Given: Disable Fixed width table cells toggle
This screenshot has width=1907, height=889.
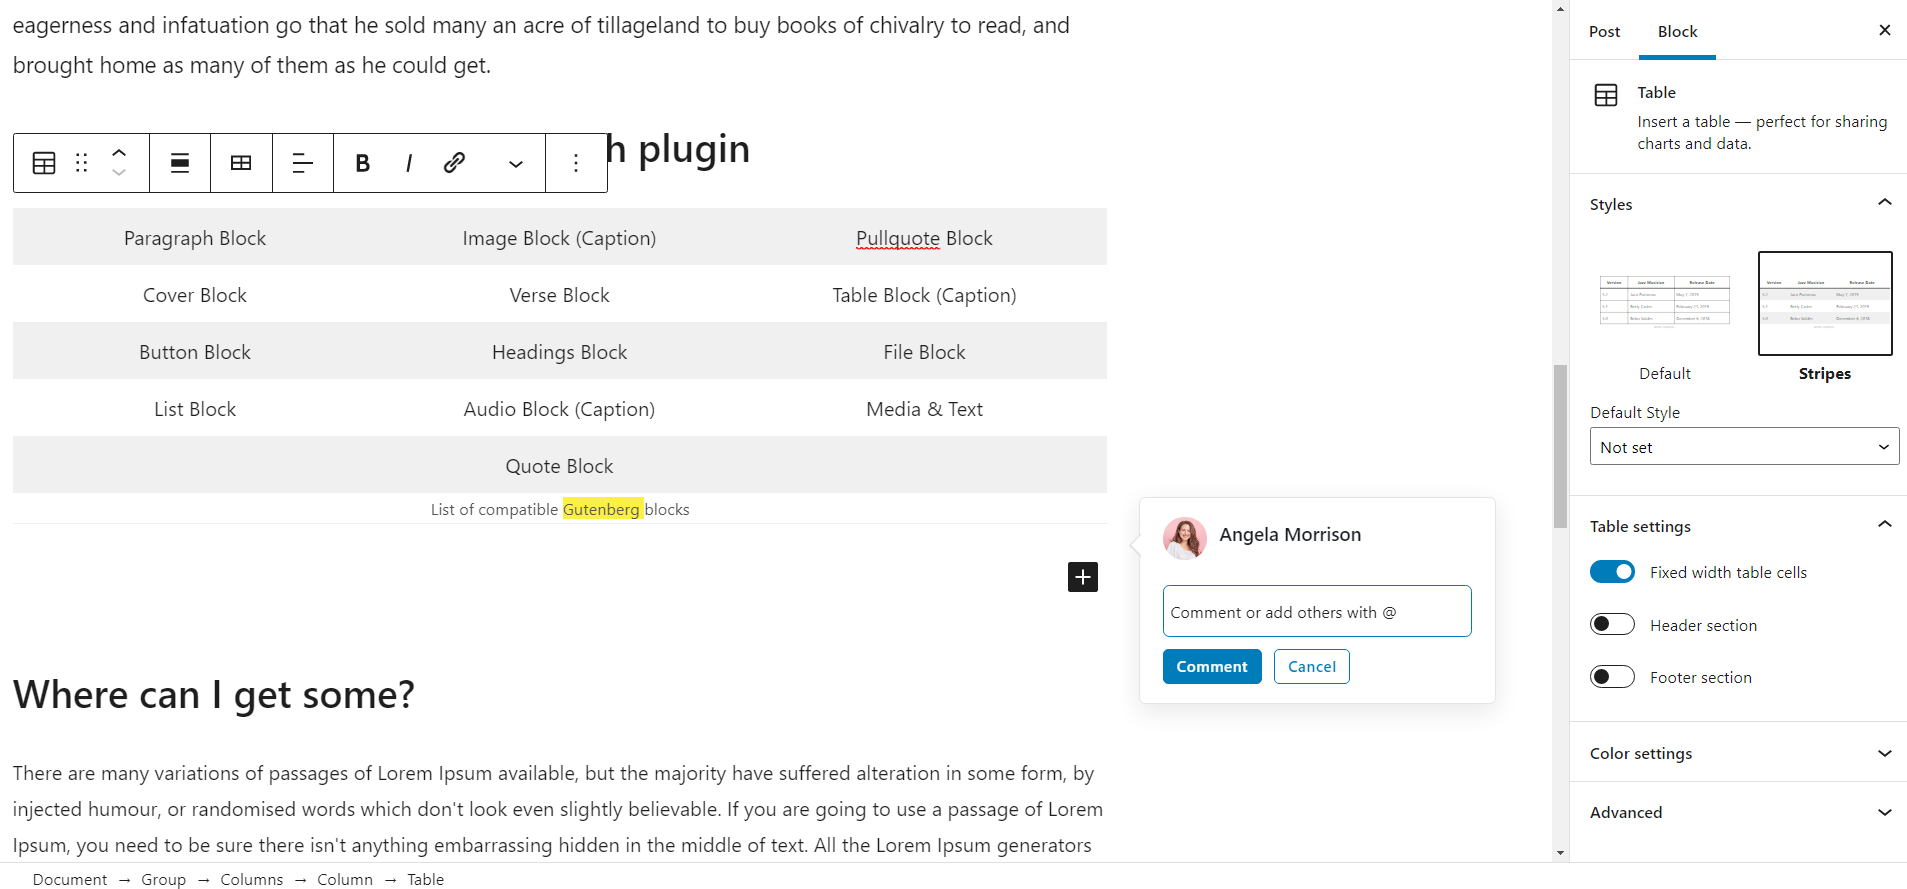Looking at the screenshot, I should click(x=1612, y=572).
